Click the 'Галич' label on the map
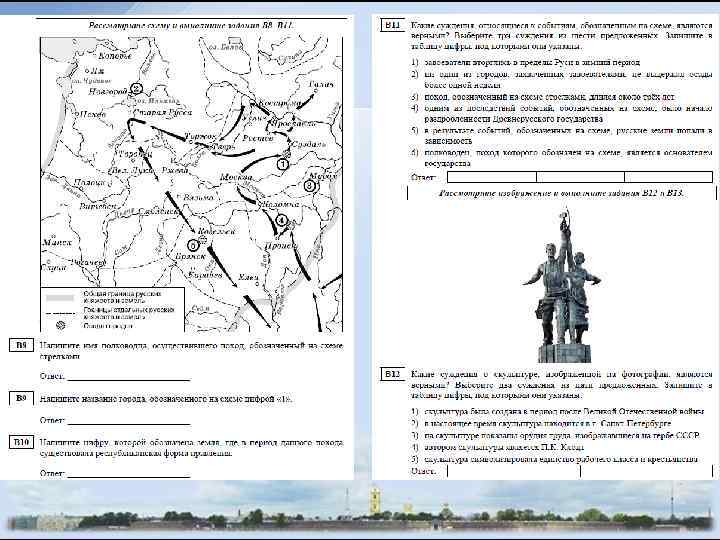The height and width of the screenshot is (540, 720). [x=321, y=84]
